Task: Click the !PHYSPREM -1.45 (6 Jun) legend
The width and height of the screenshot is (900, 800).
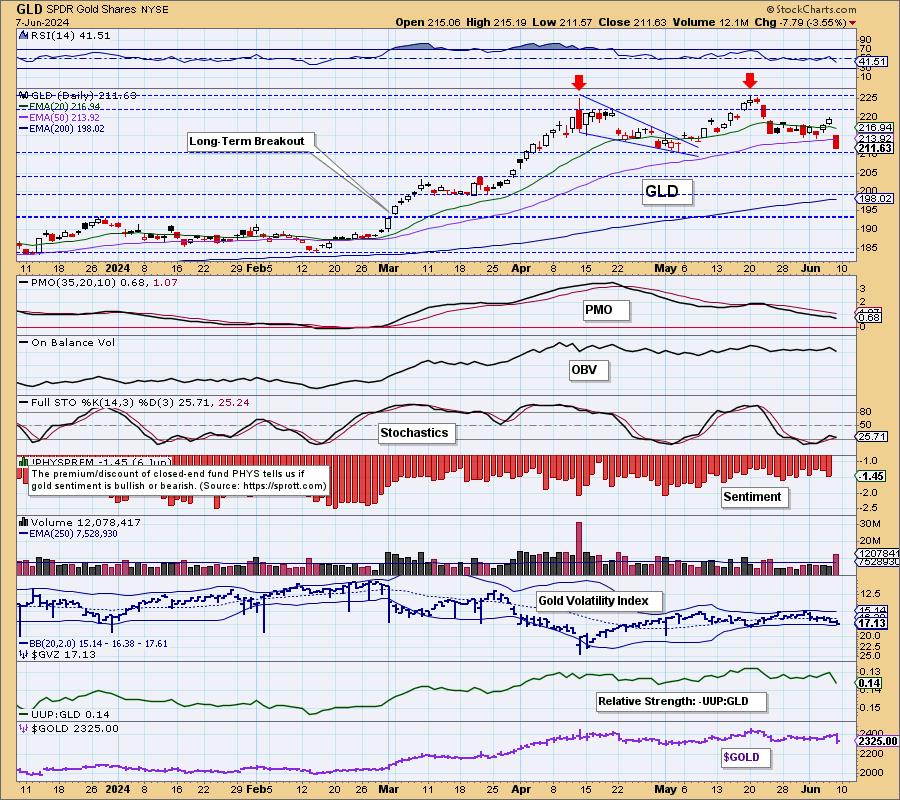Action: [x=100, y=462]
